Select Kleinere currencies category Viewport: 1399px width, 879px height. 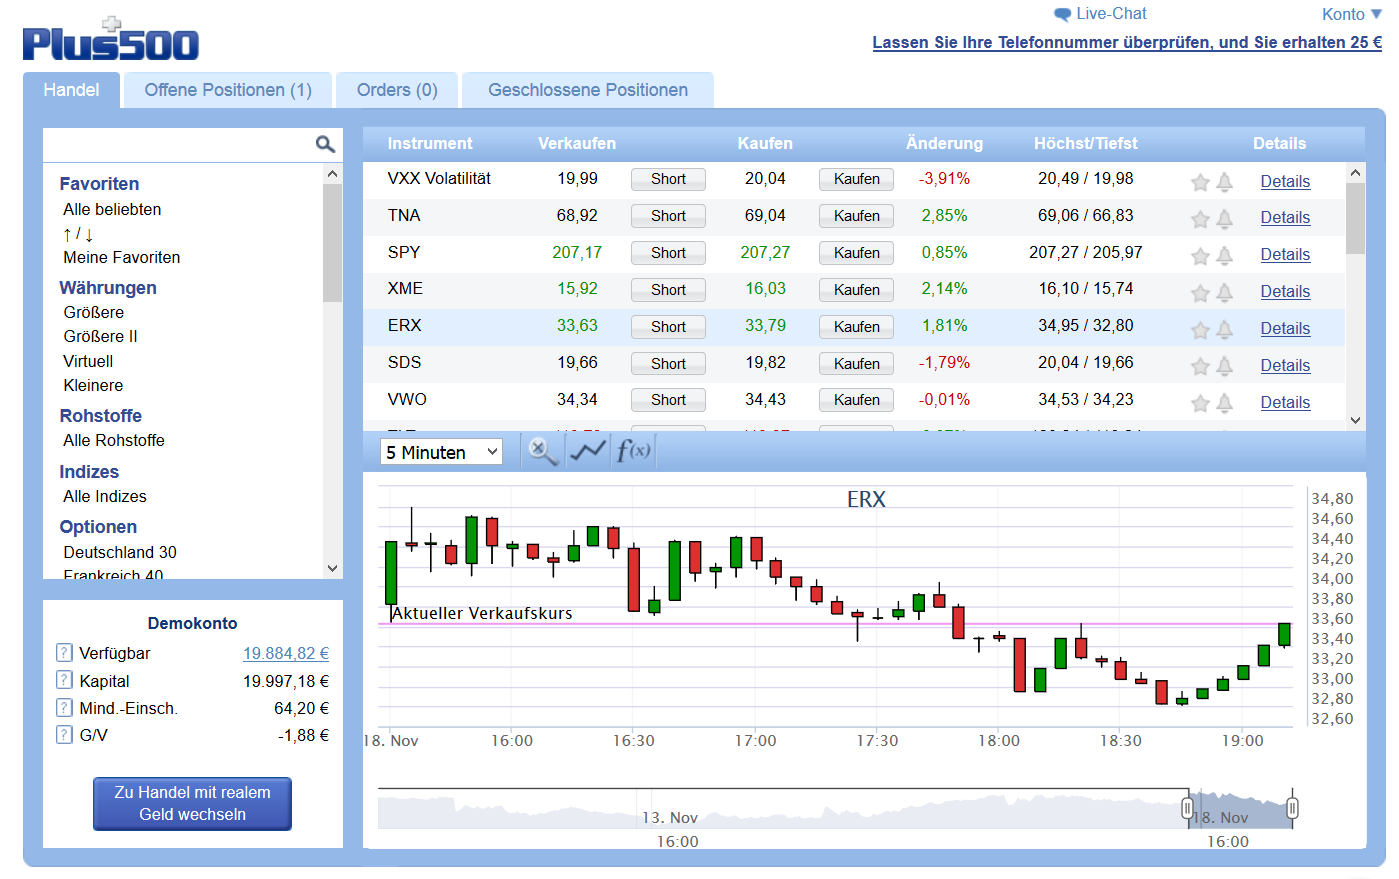pyautogui.click(x=93, y=385)
